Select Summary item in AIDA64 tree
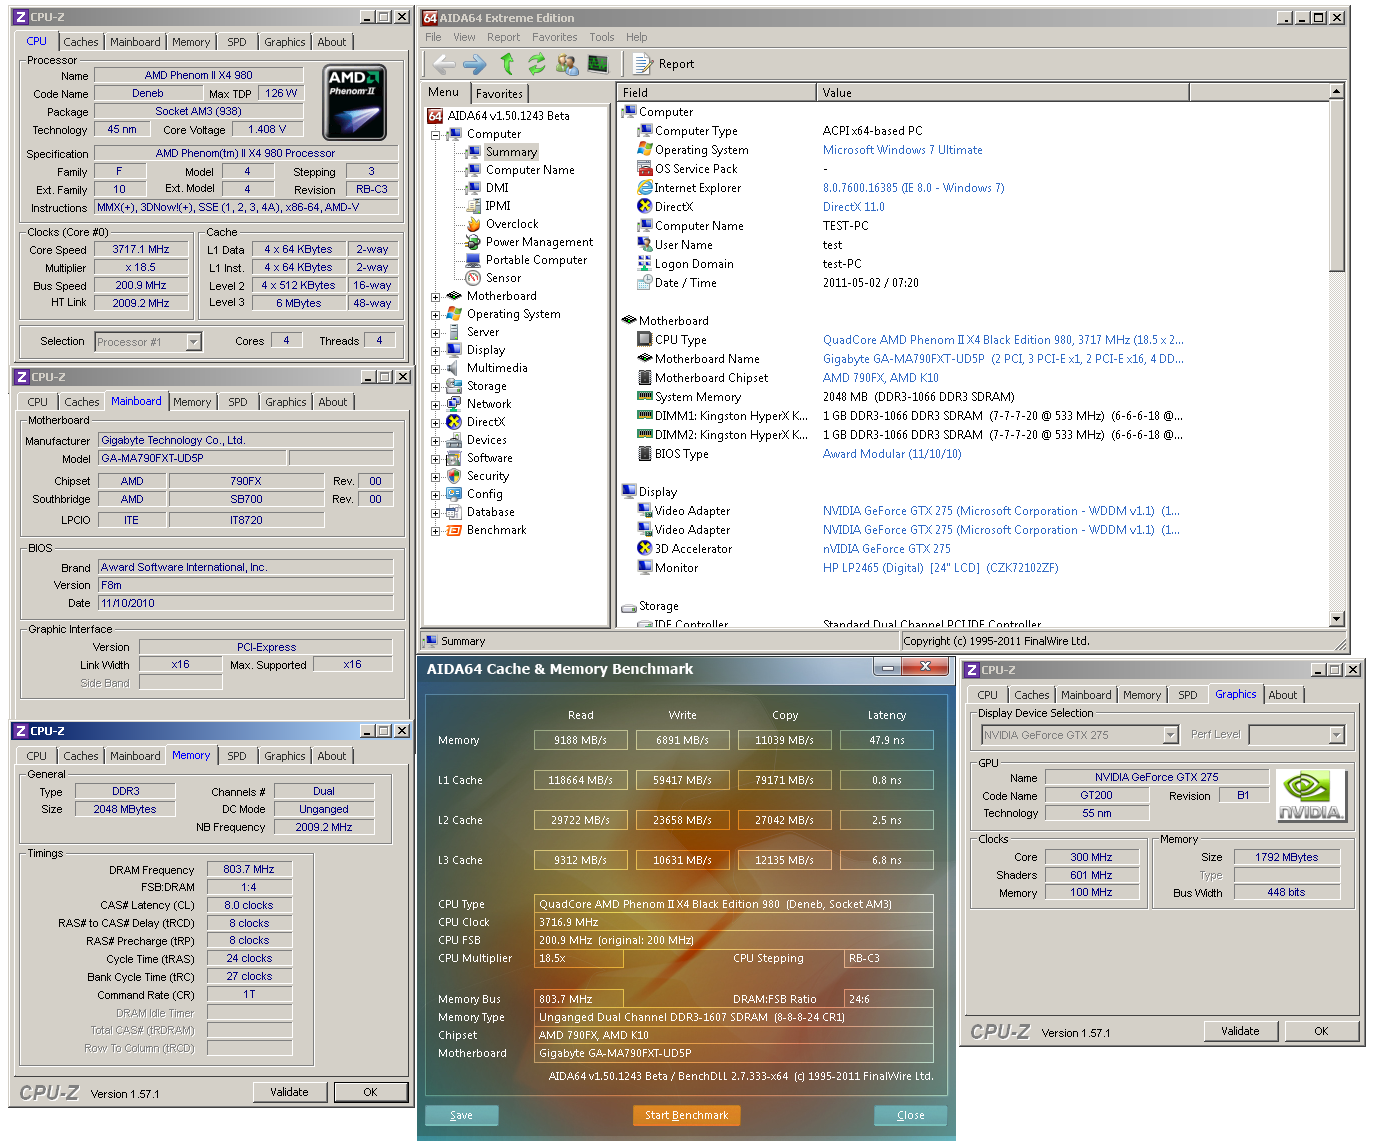The image size is (1373, 1145). (x=511, y=152)
